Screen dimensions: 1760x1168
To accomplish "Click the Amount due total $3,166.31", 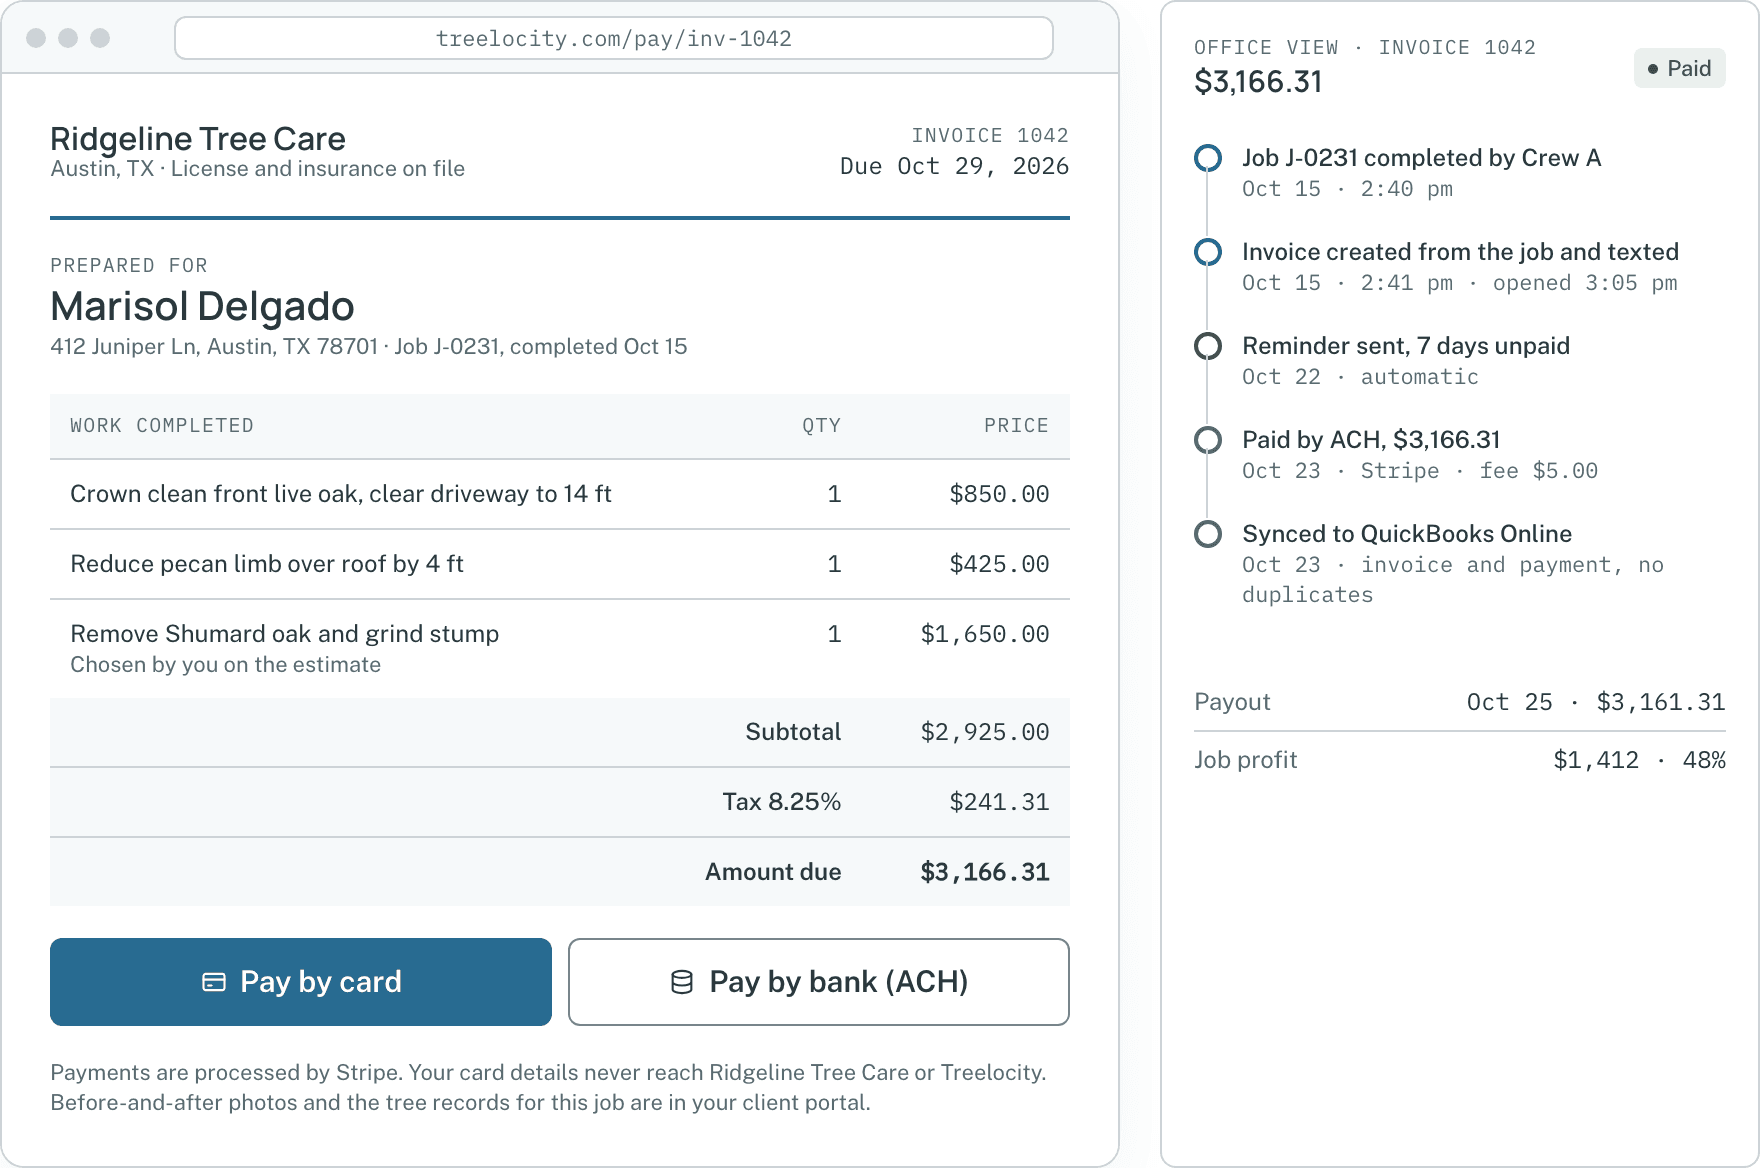I will coord(985,872).
